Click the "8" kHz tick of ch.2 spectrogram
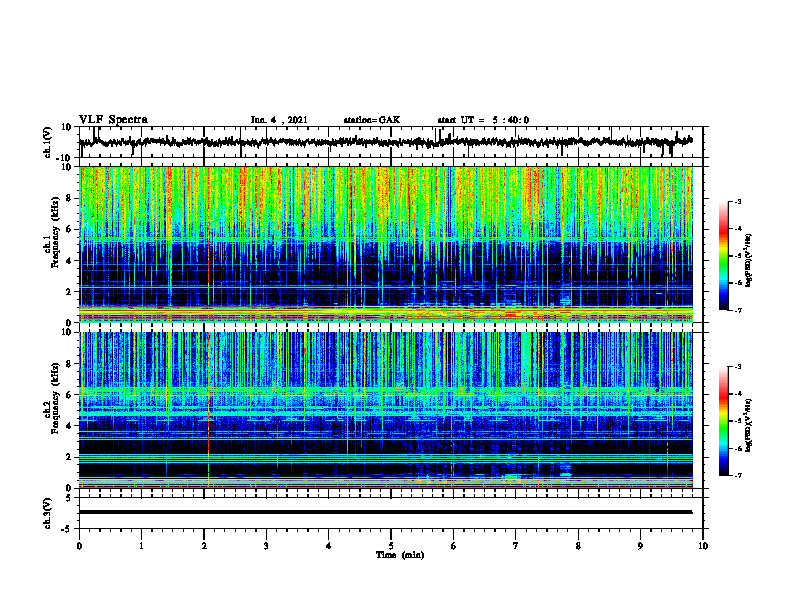 coord(70,364)
